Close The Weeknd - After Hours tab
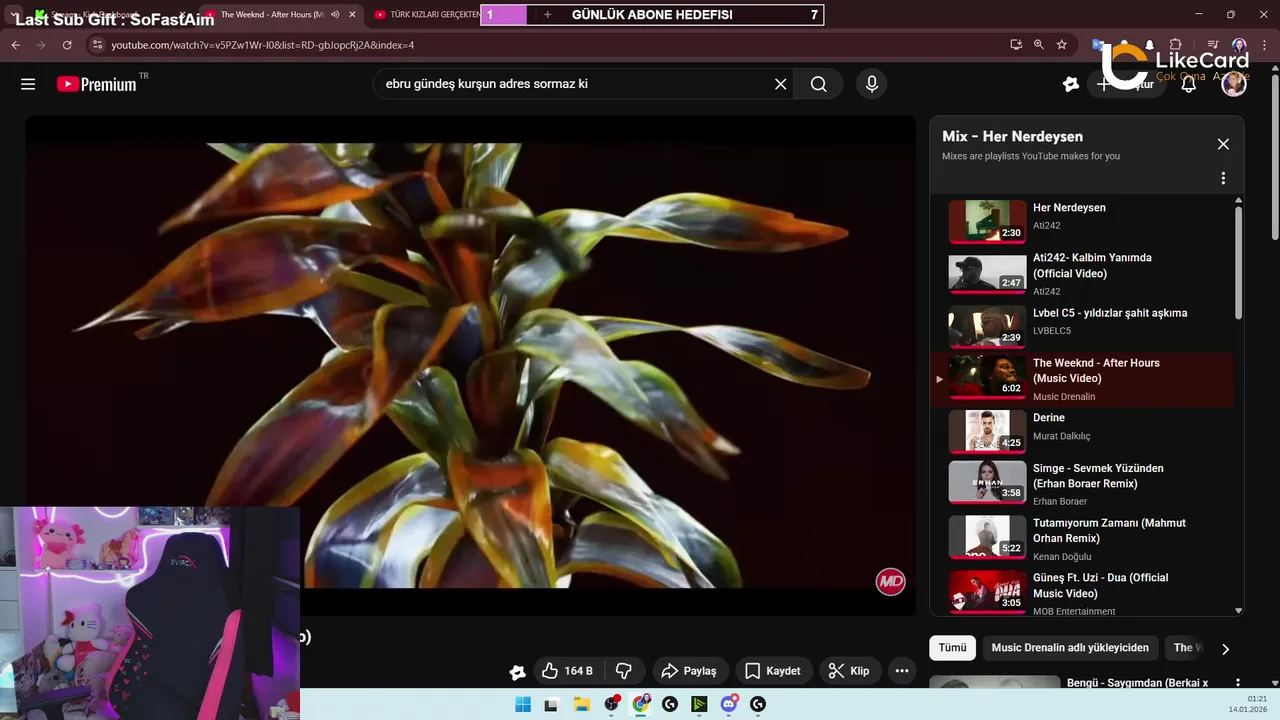1280x720 pixels. [x=352, y=15]
